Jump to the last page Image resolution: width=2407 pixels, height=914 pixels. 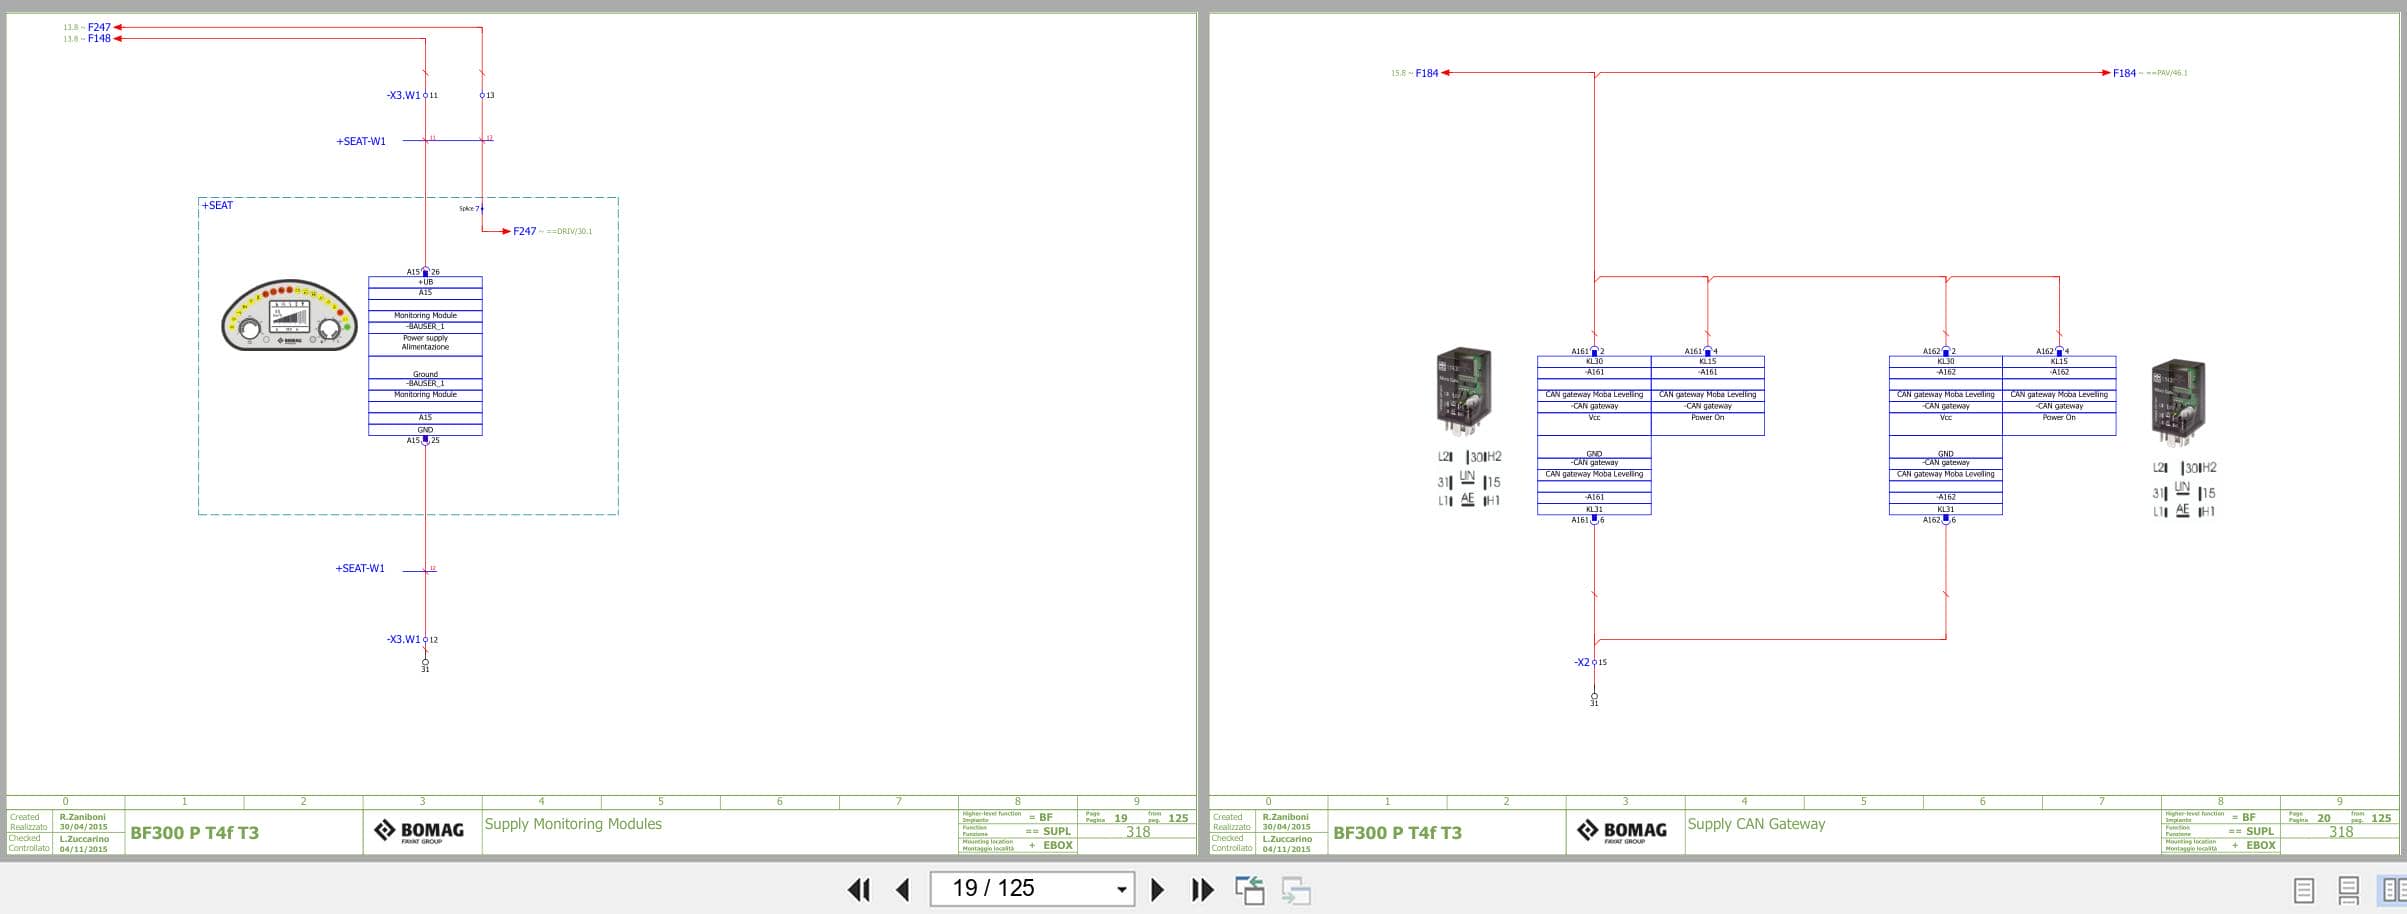[x=1202, y=889]
